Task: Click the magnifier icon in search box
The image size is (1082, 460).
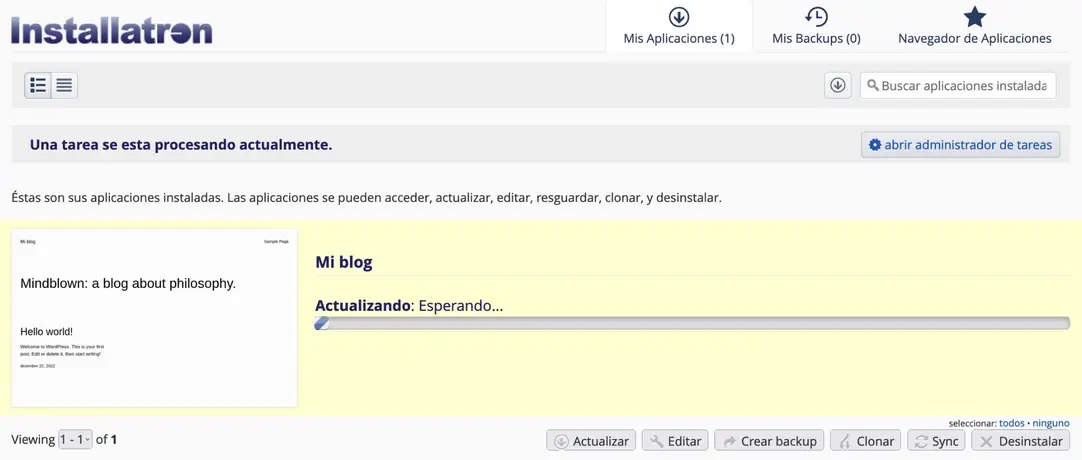Action: click(873, 86)
